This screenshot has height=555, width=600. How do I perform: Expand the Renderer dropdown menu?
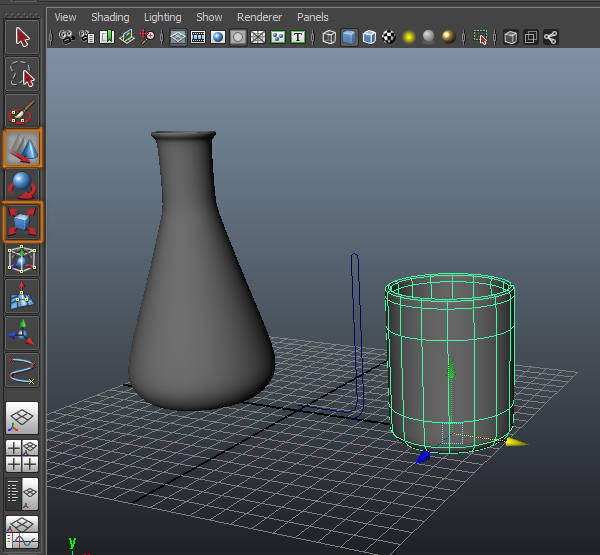coord(259,17)
